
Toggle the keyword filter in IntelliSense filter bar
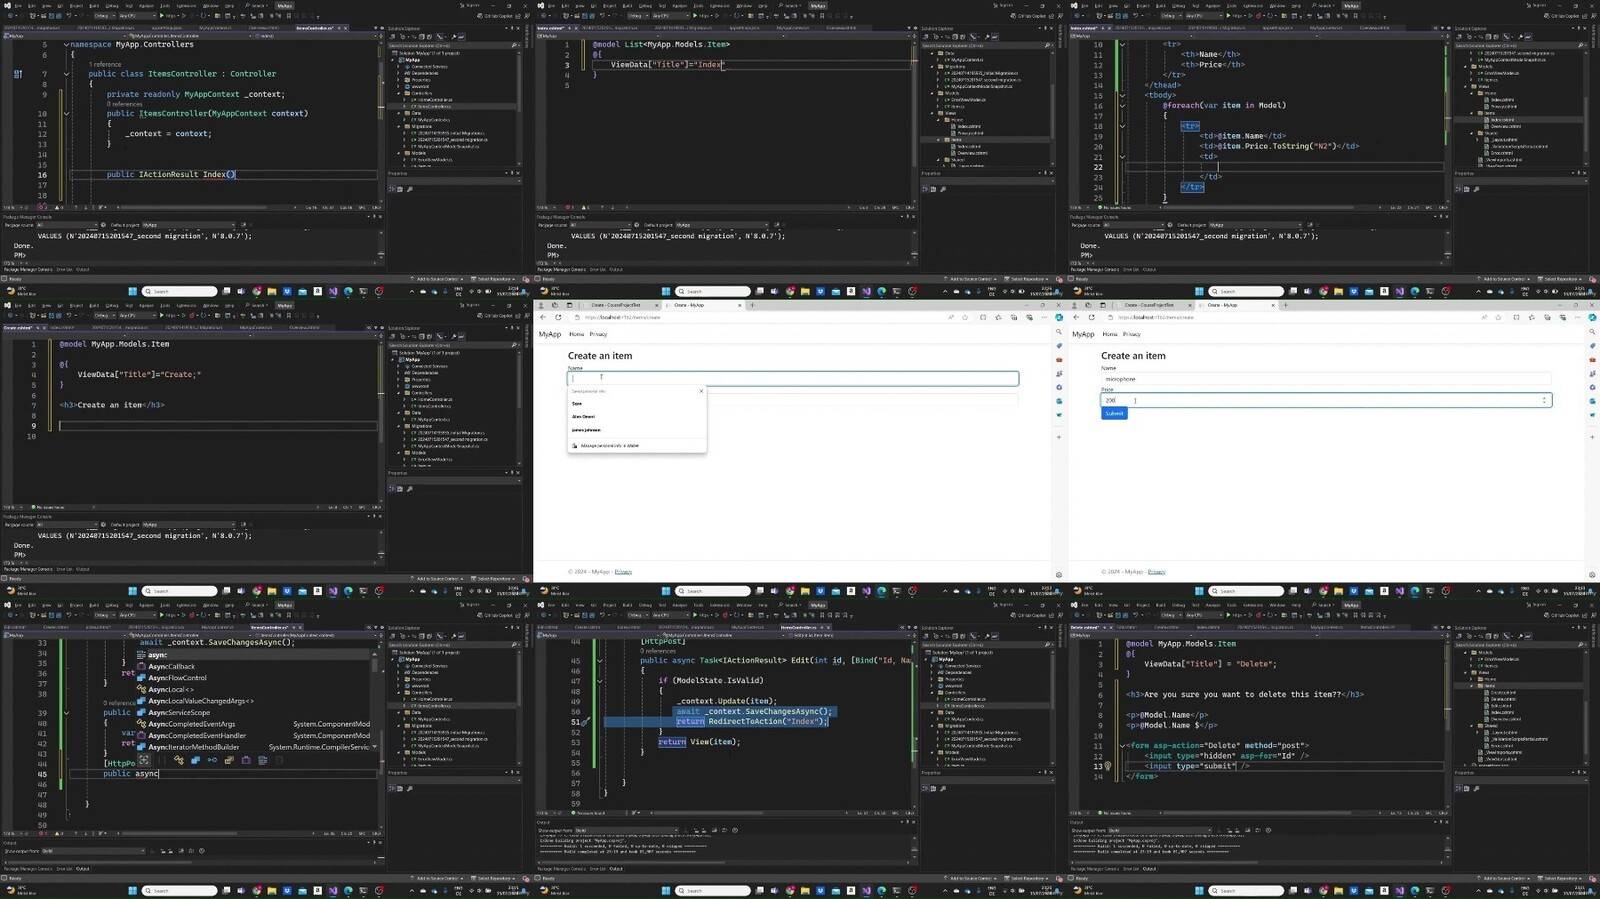(262, 760)
